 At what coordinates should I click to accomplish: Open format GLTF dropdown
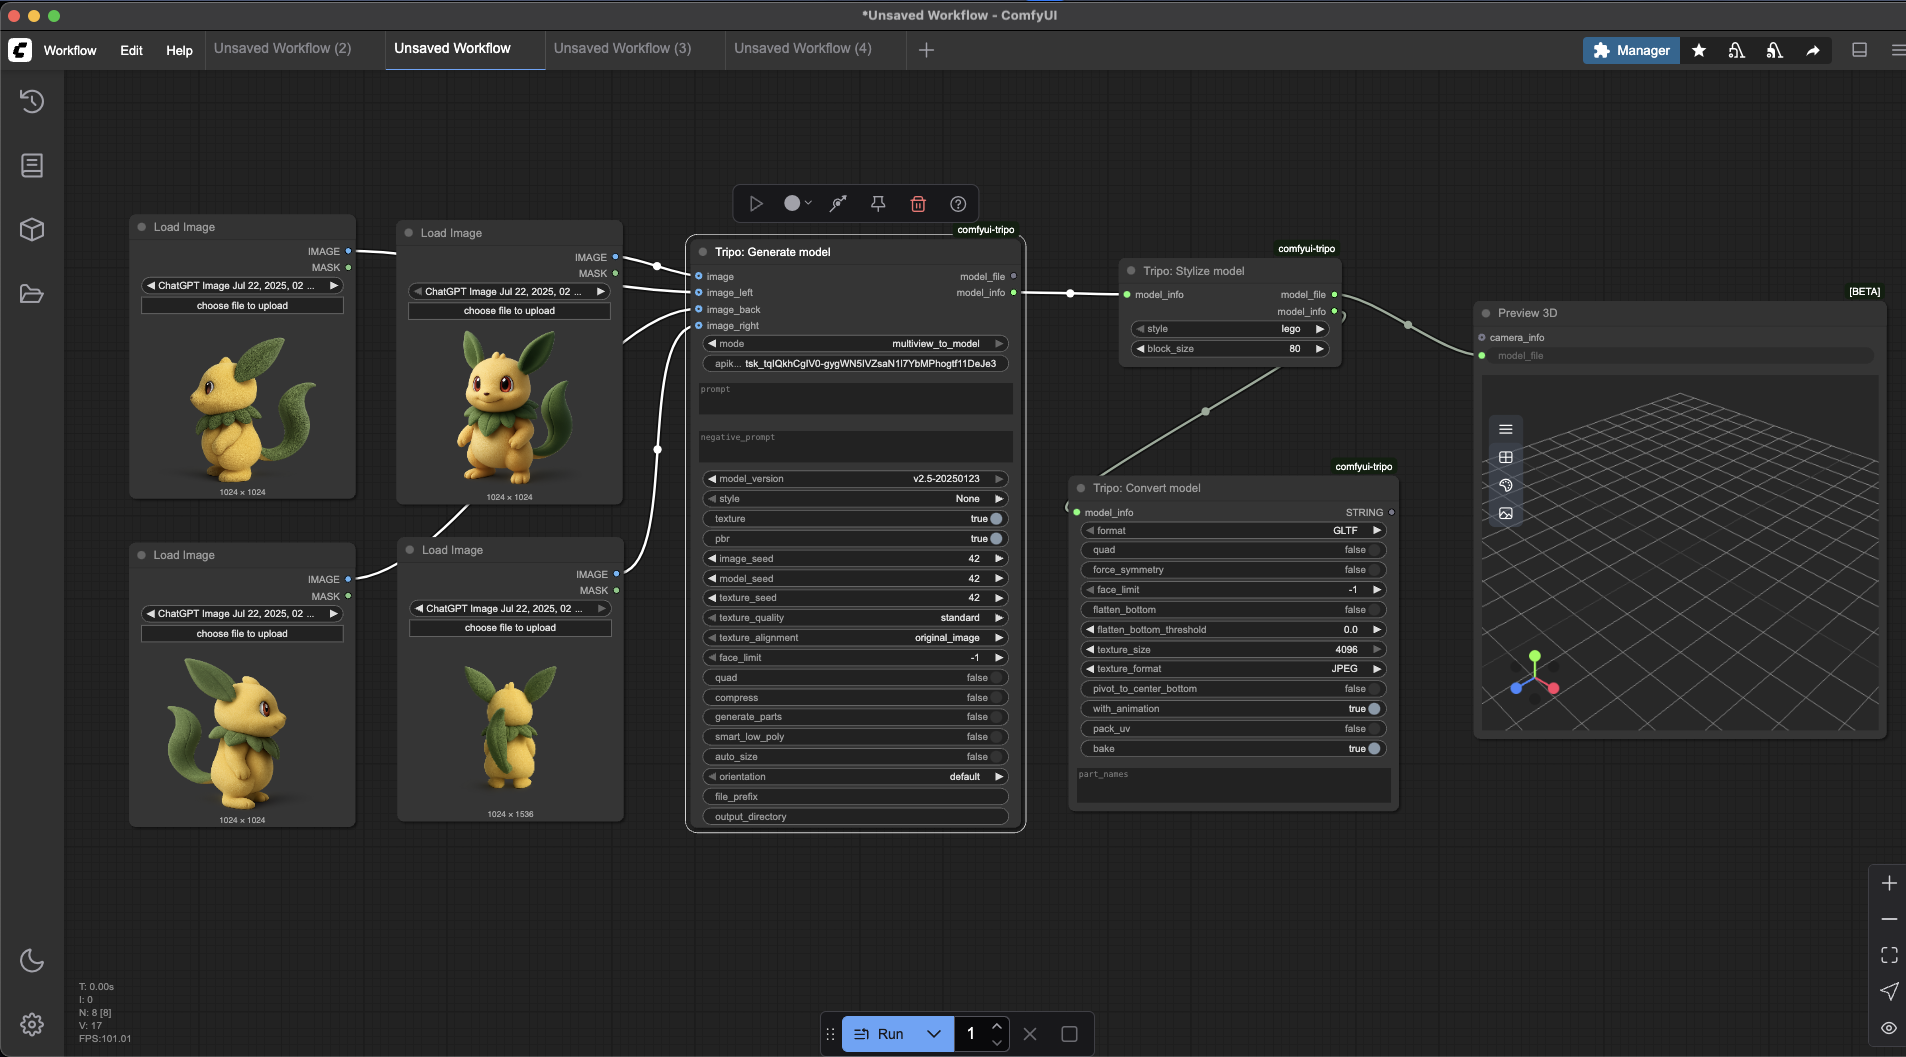(x=1233, y=531)
